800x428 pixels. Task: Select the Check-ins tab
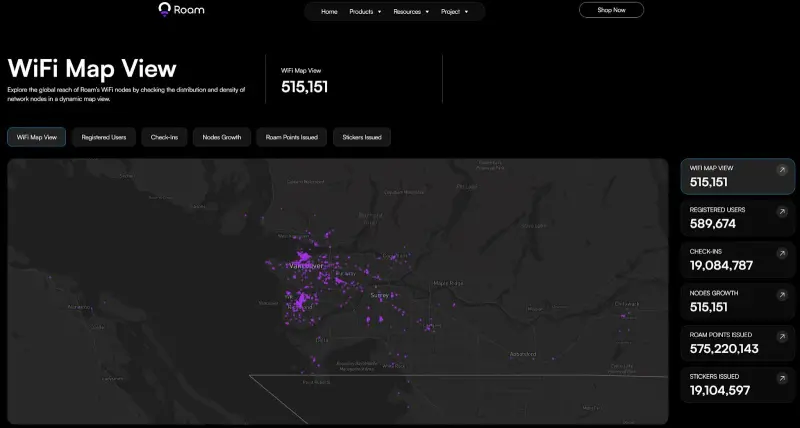point(165,137)
